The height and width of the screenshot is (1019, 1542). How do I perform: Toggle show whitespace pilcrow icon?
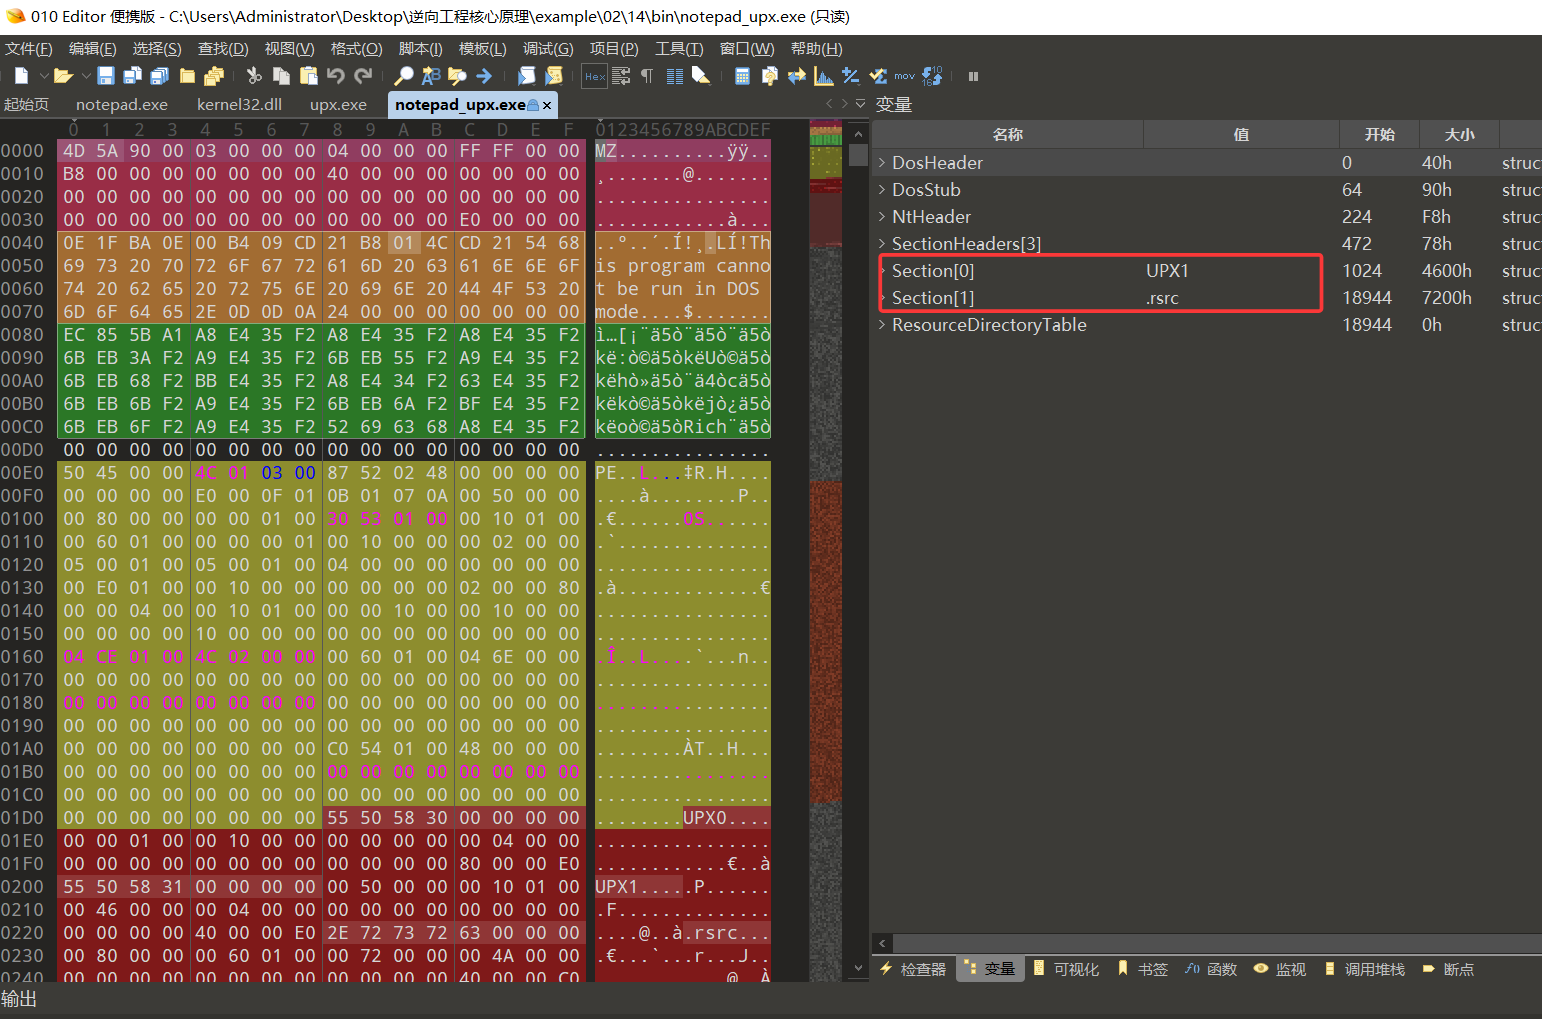[647, 76]
